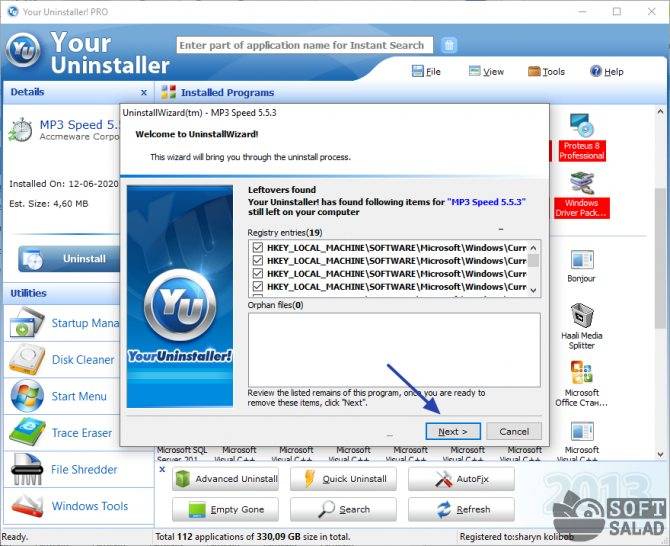Click the Search button in bottom toolbar

pyautogui.click(x=343, y=509)
